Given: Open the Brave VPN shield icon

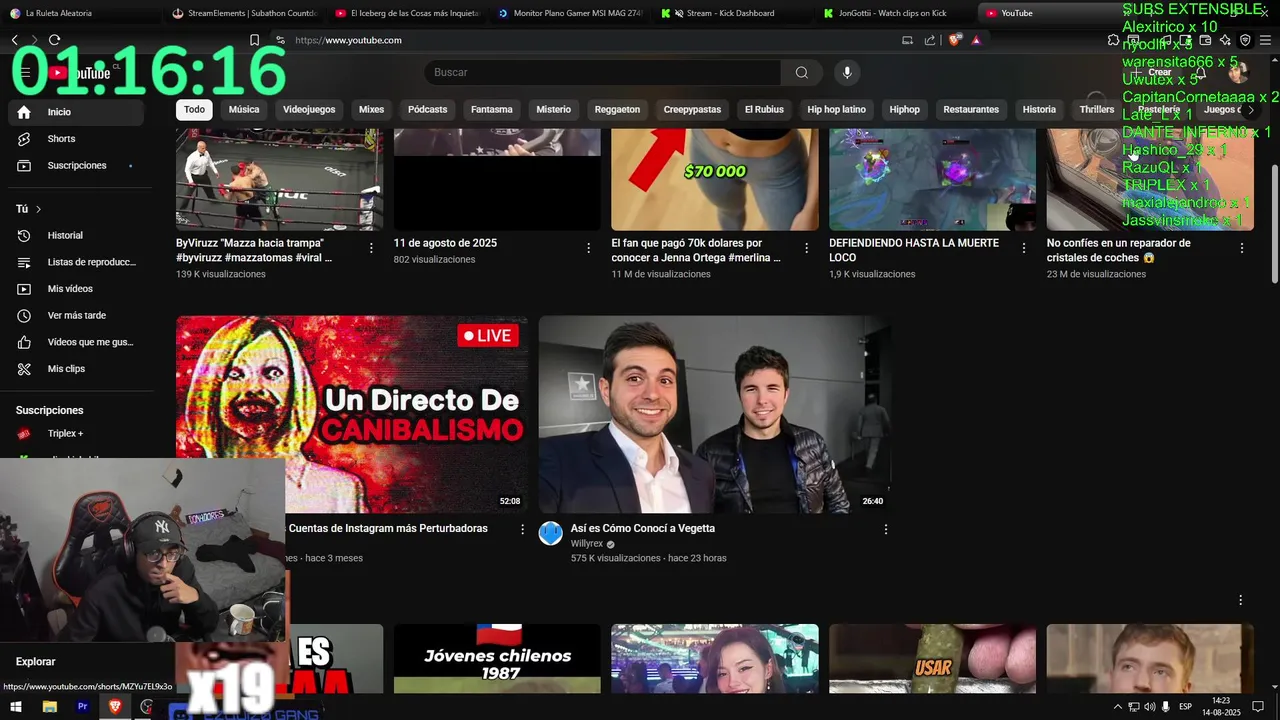Looking at the screenshot, I should 1245,40.
